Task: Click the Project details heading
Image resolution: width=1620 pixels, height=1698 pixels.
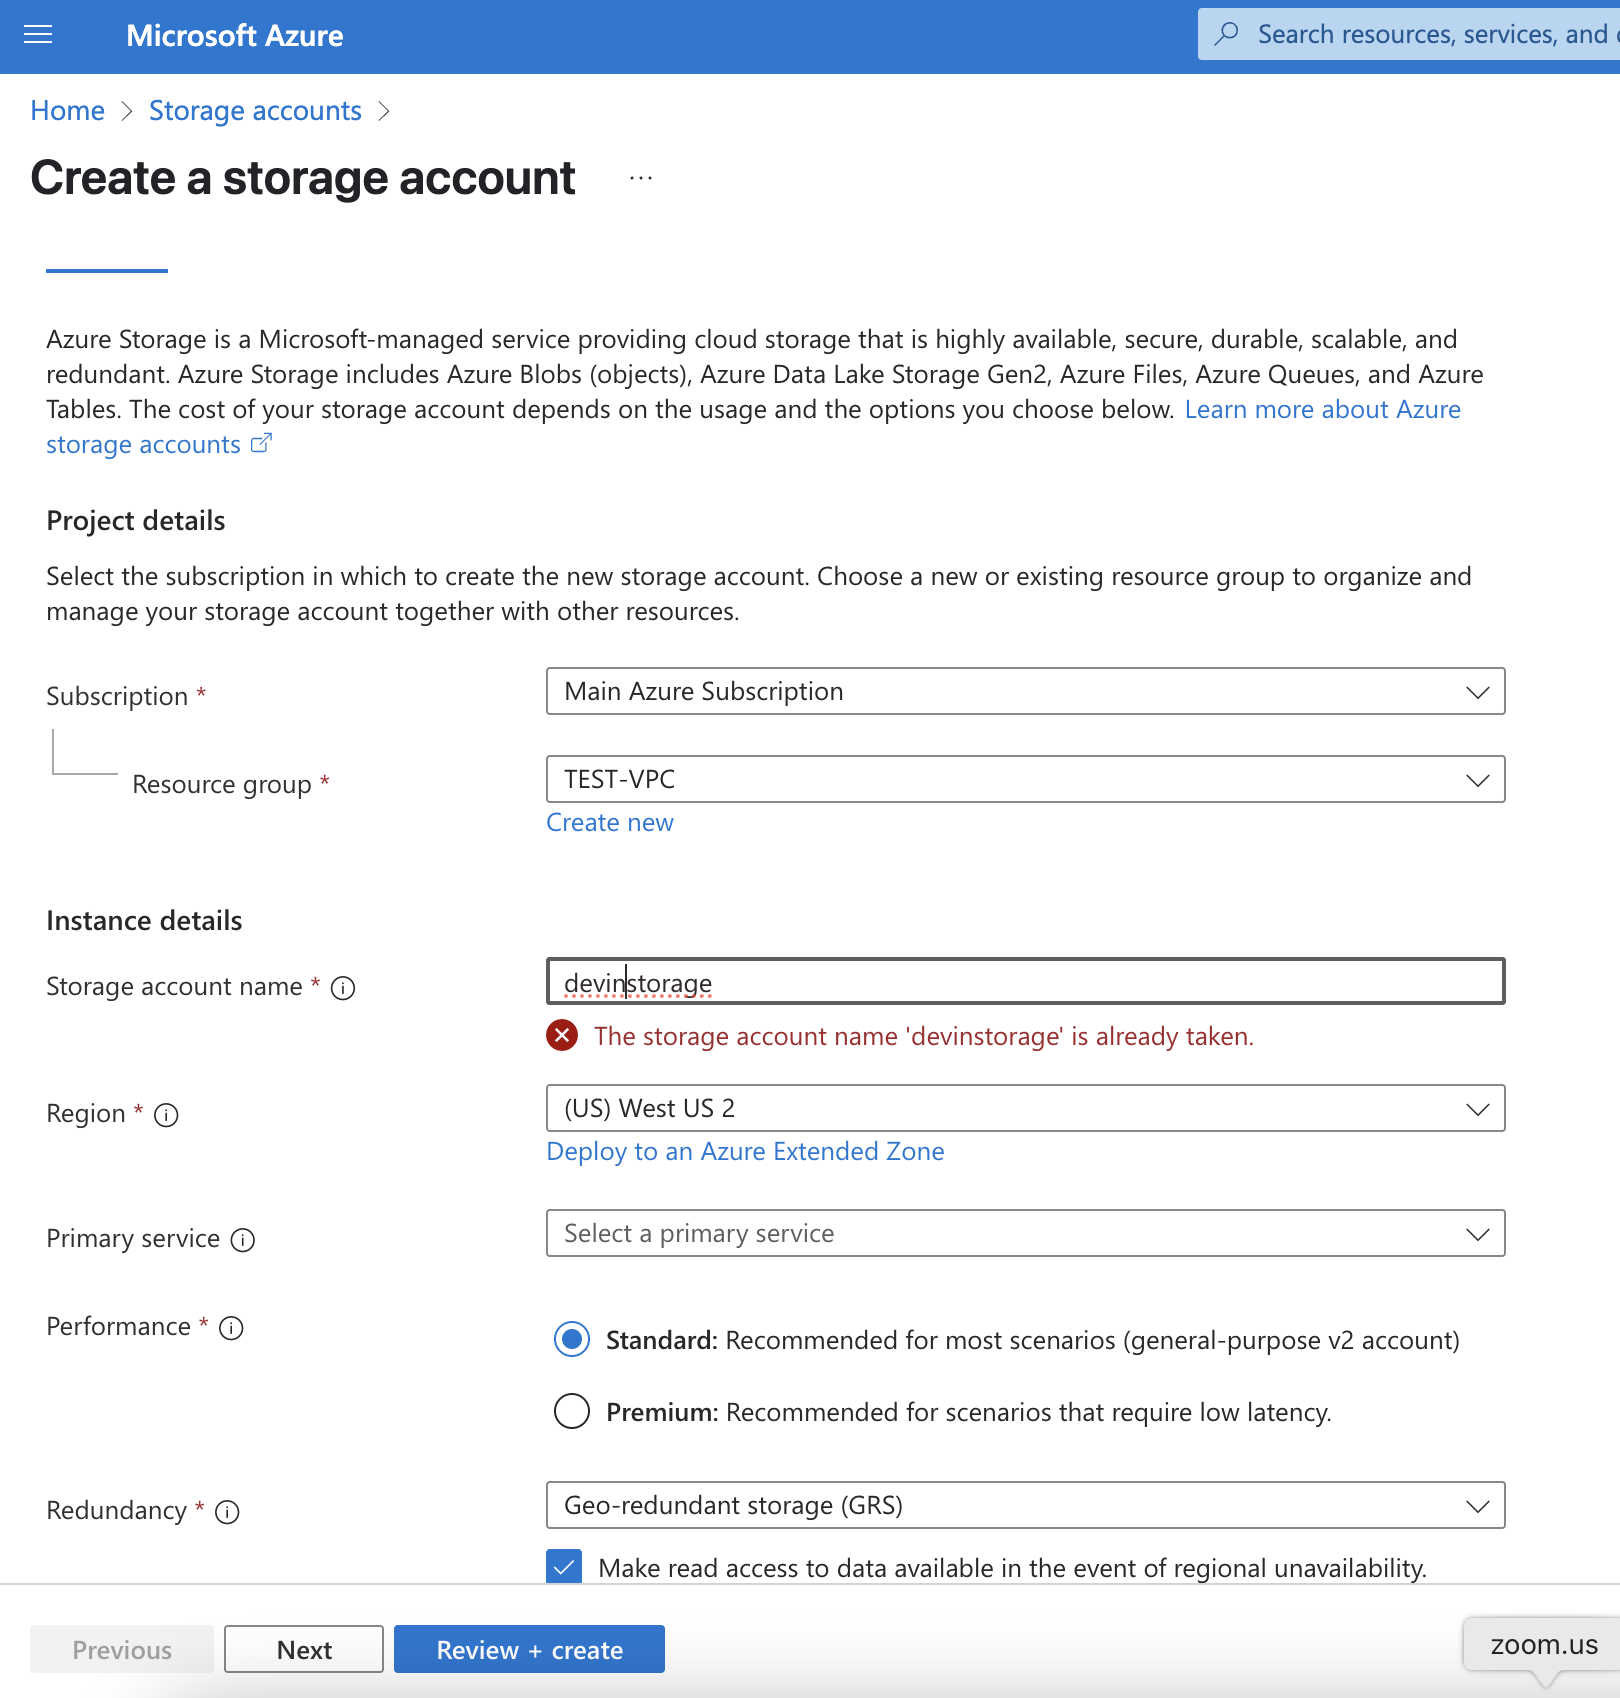Action: [x=136, y=520]
